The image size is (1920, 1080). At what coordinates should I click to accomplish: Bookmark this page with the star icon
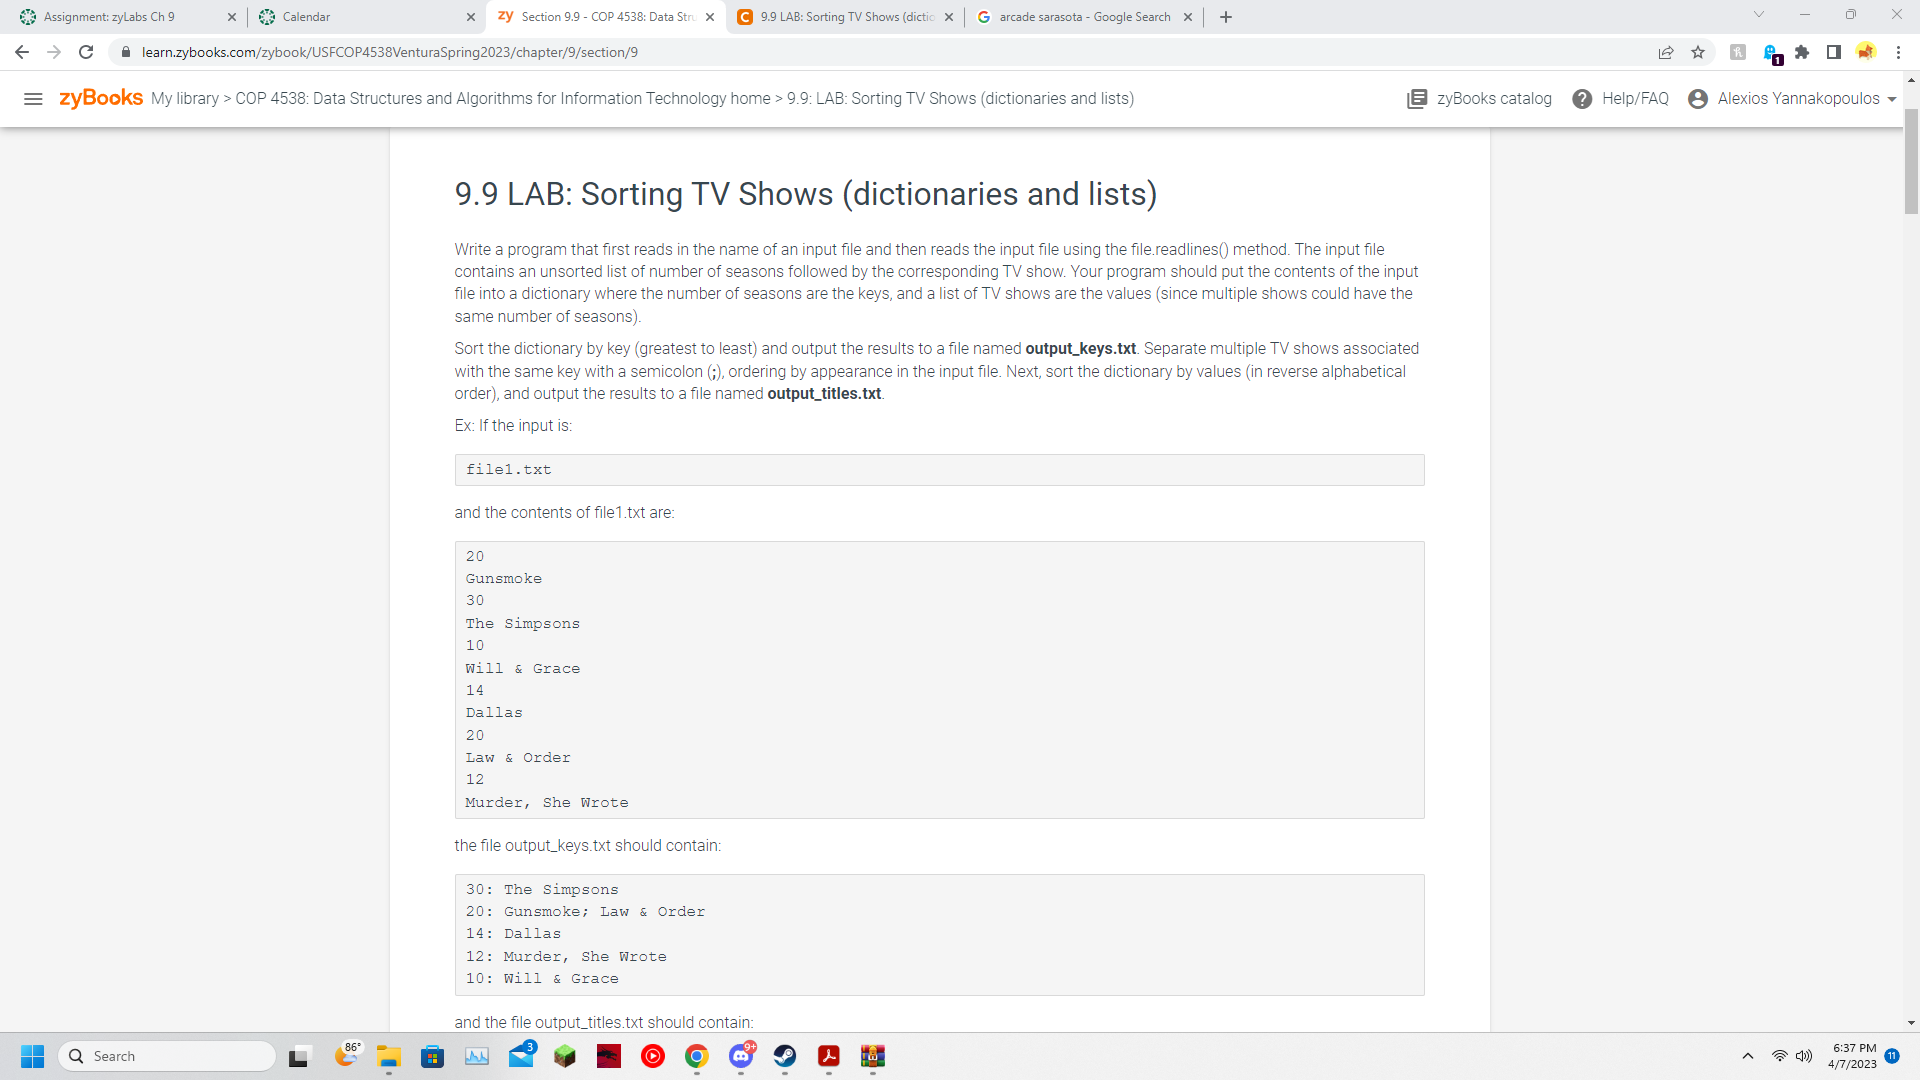(x=1698, y=52)
